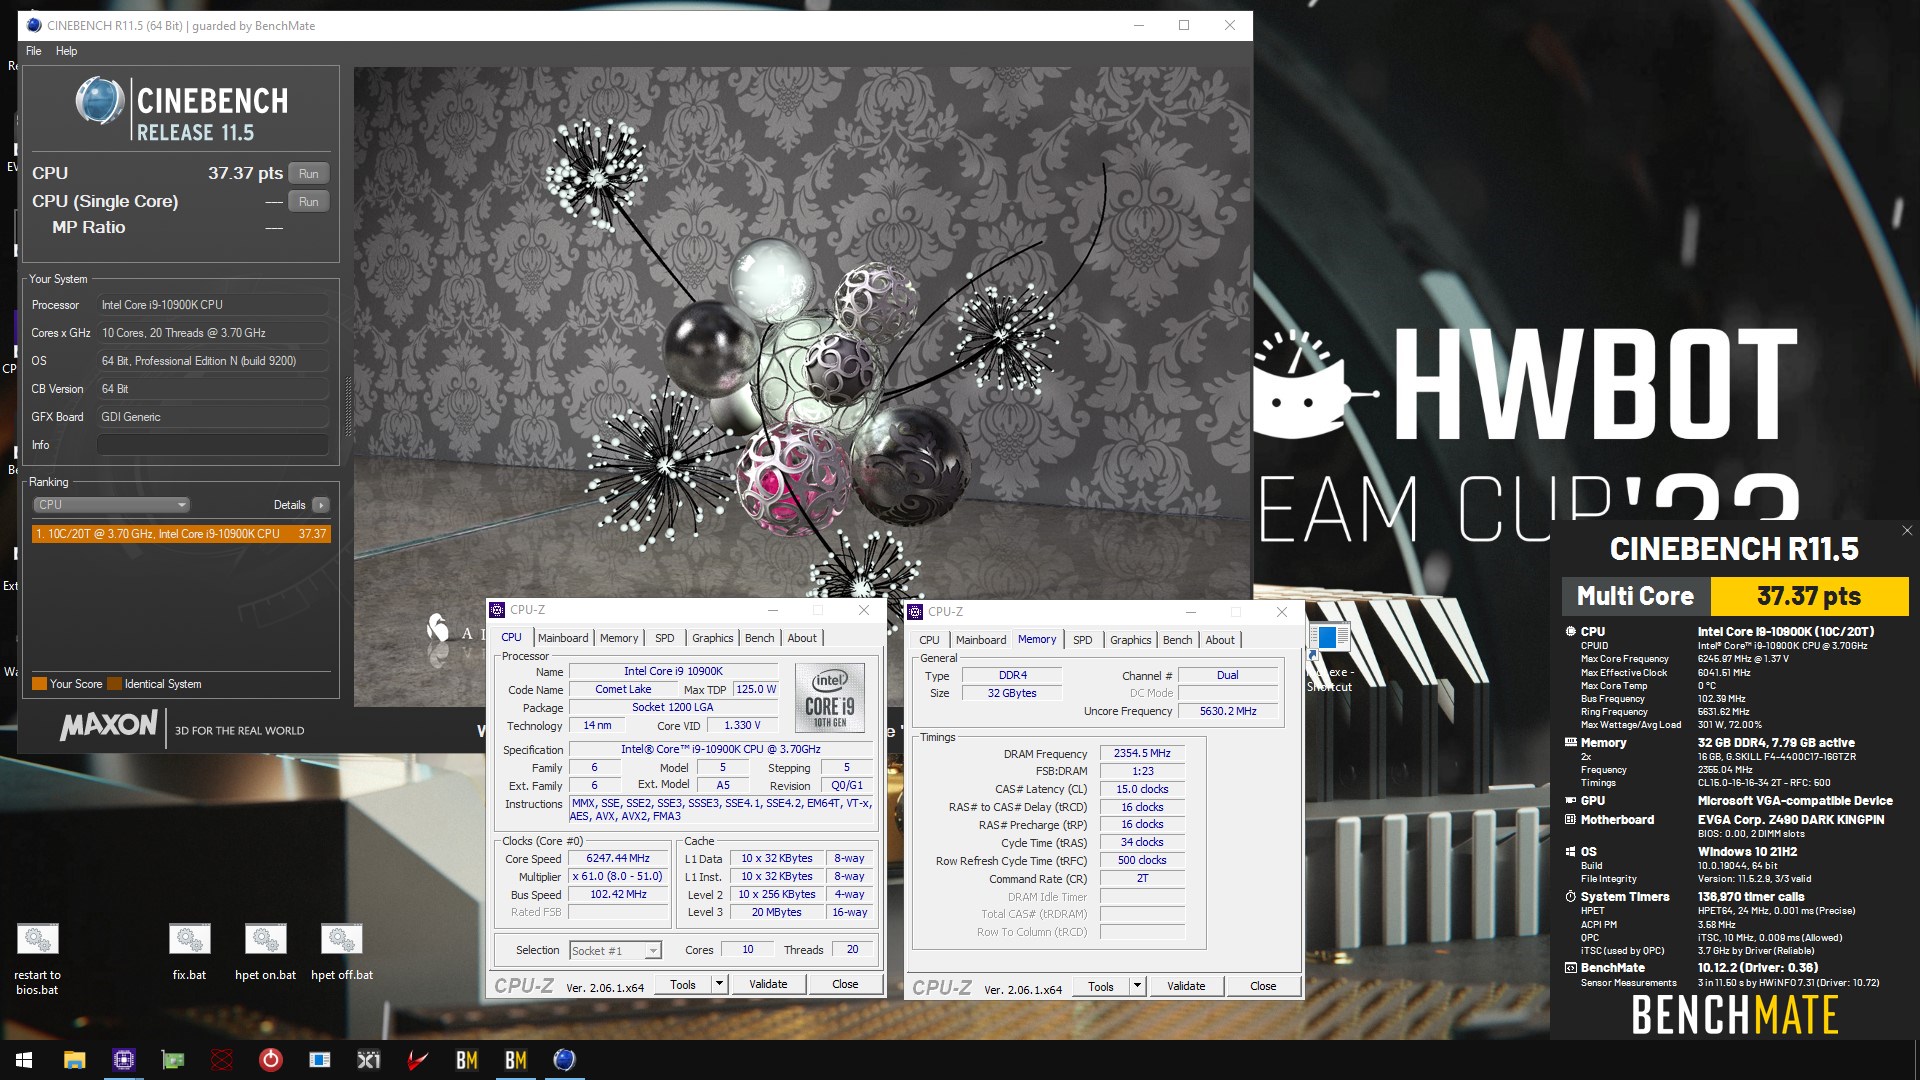Select the fix.bat desktop icon
The image size is (1920, 1080).
[189, 951]
